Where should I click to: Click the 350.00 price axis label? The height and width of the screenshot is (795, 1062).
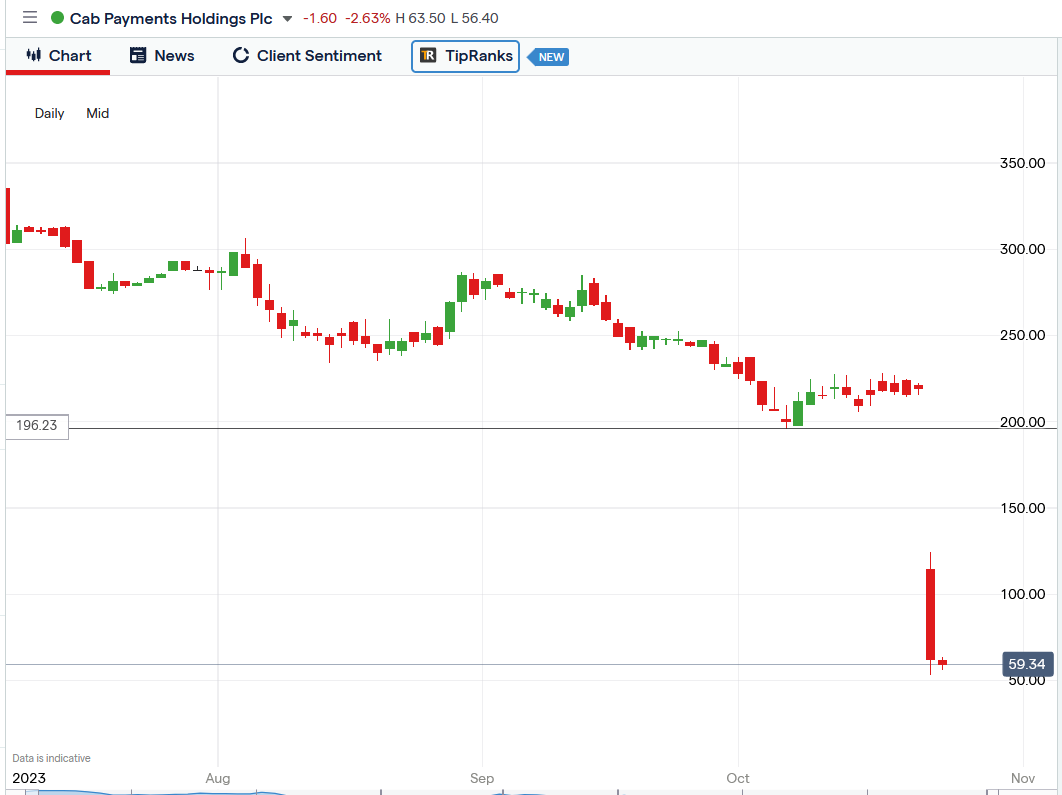[x=1023, y=163]
